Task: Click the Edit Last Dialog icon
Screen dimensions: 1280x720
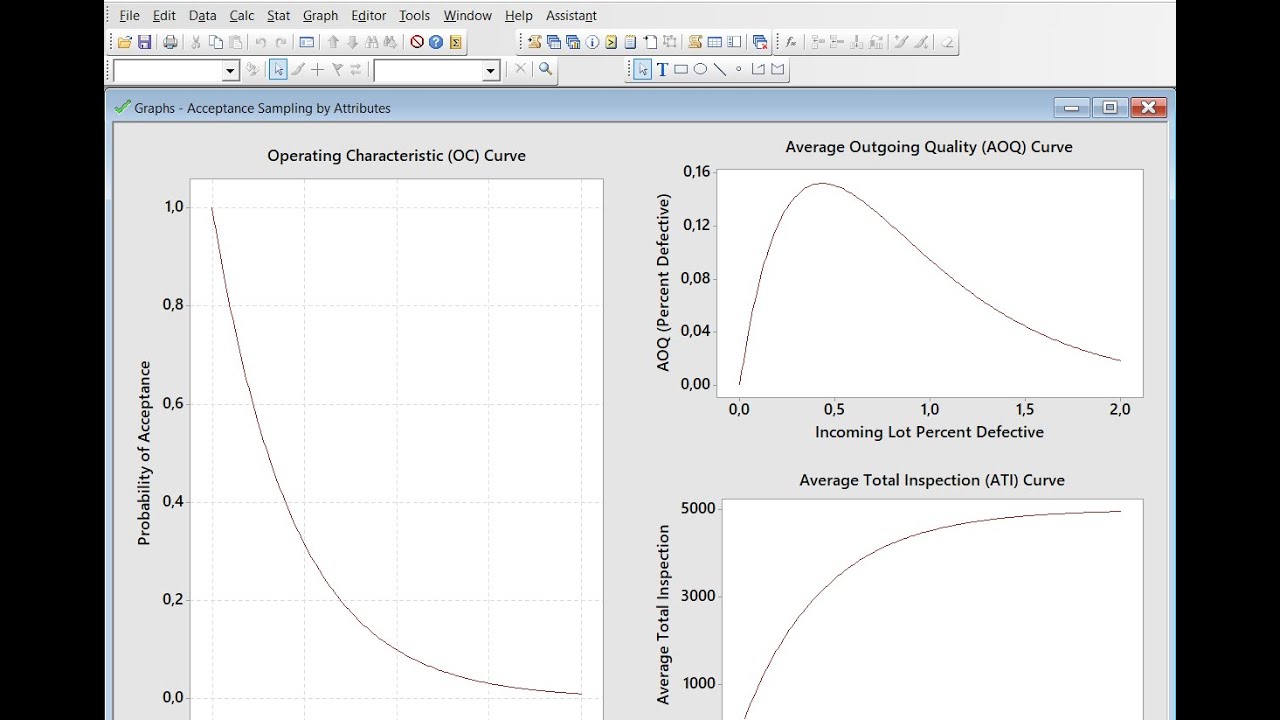Action: pos(307,42)
